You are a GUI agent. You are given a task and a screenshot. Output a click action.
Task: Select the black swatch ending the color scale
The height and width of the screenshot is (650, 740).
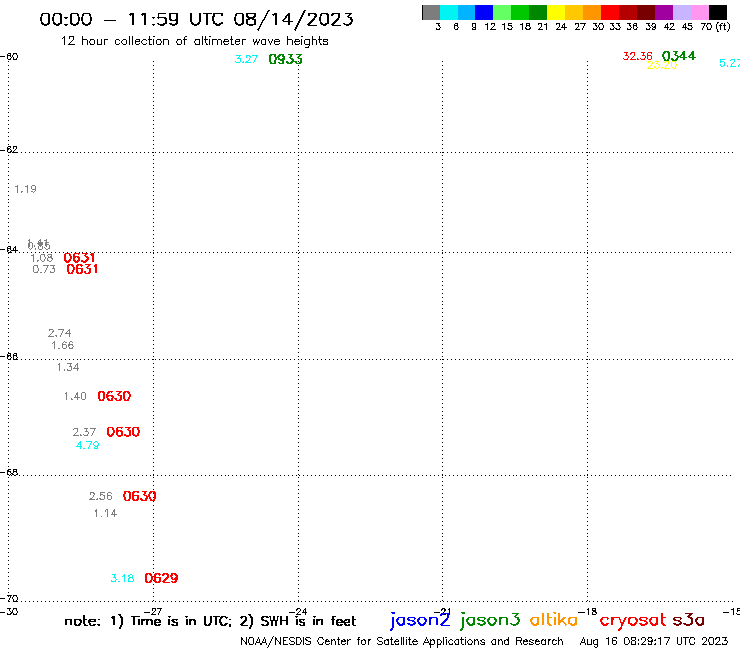718,12
